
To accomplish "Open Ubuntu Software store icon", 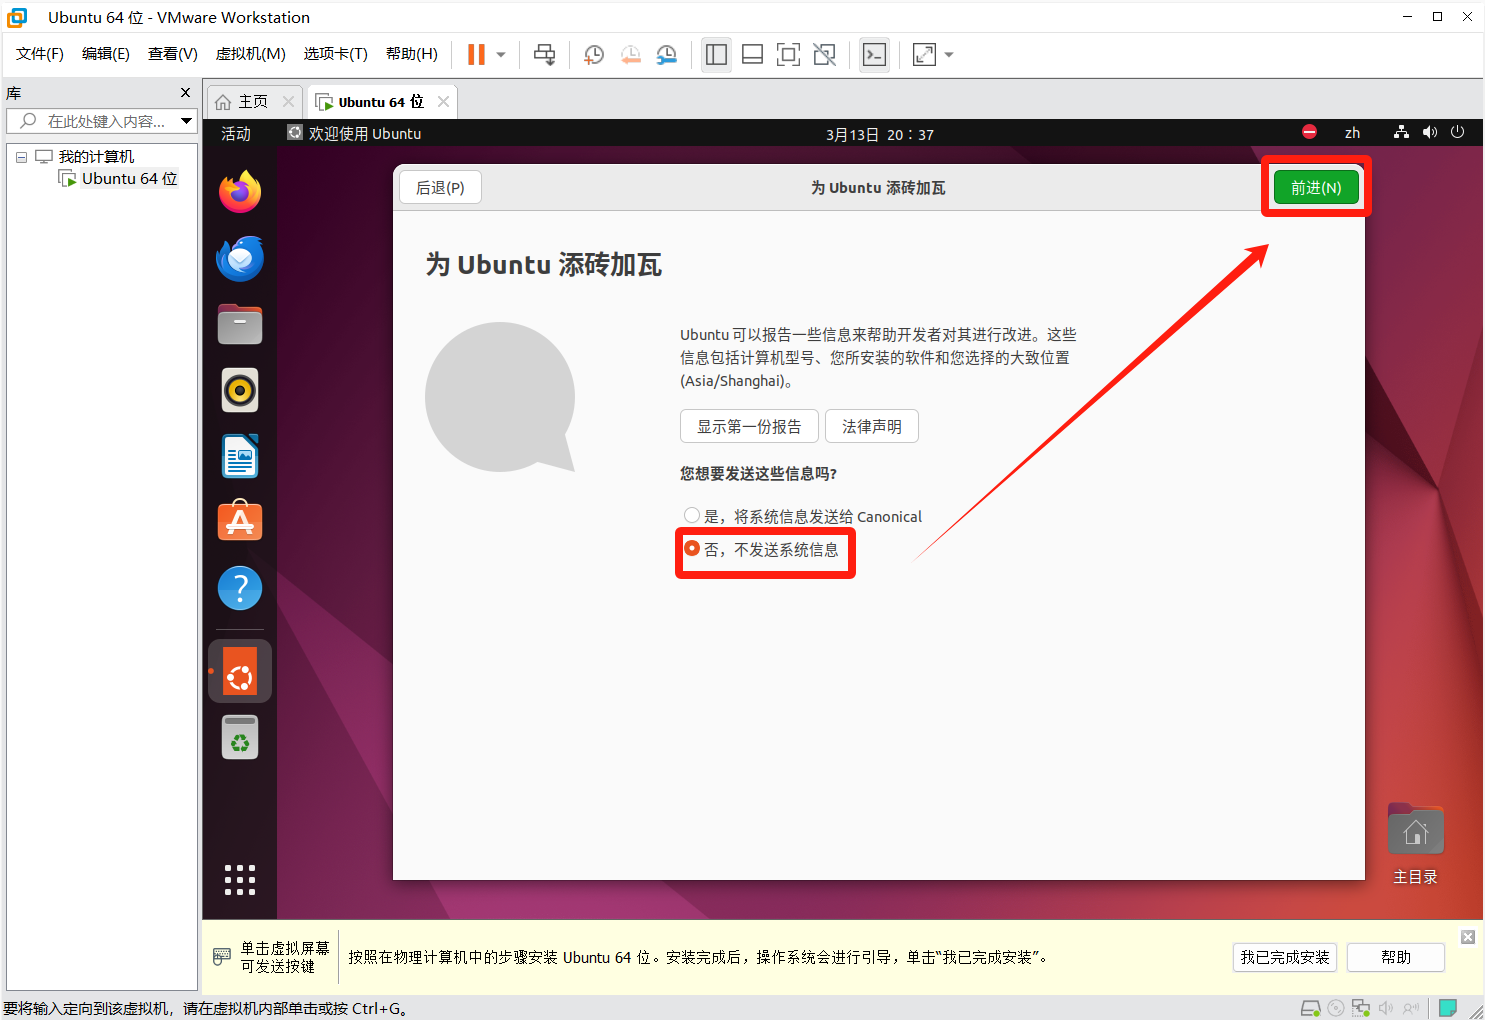I will pyautogui.click(x=240, y=522).
